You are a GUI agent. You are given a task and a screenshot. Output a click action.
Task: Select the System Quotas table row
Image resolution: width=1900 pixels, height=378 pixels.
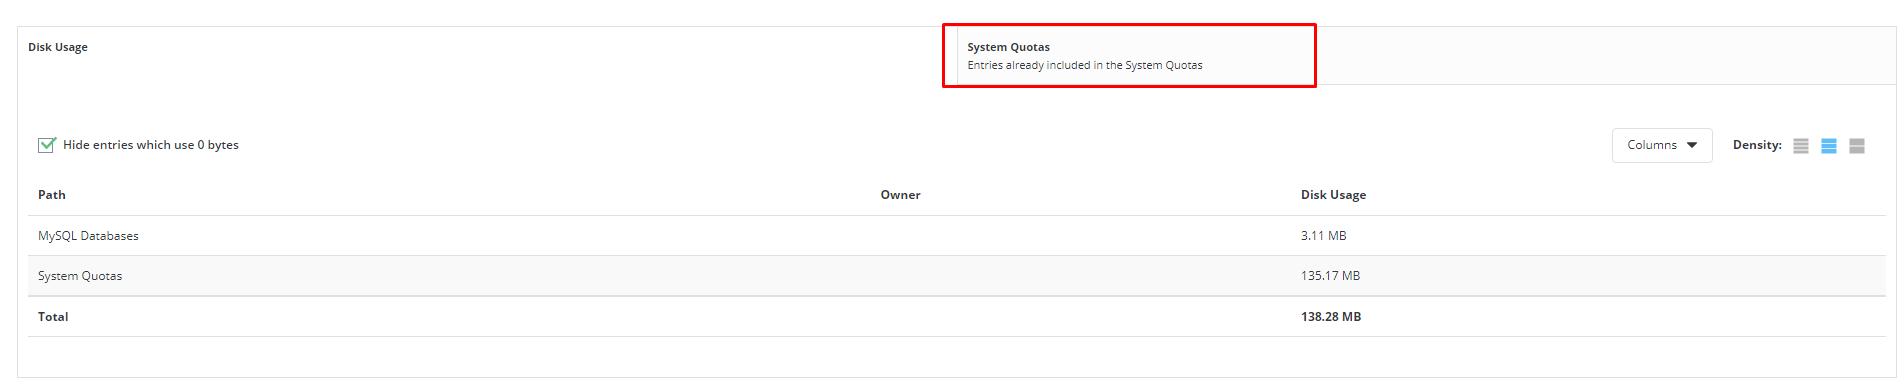tap(957, 276)
